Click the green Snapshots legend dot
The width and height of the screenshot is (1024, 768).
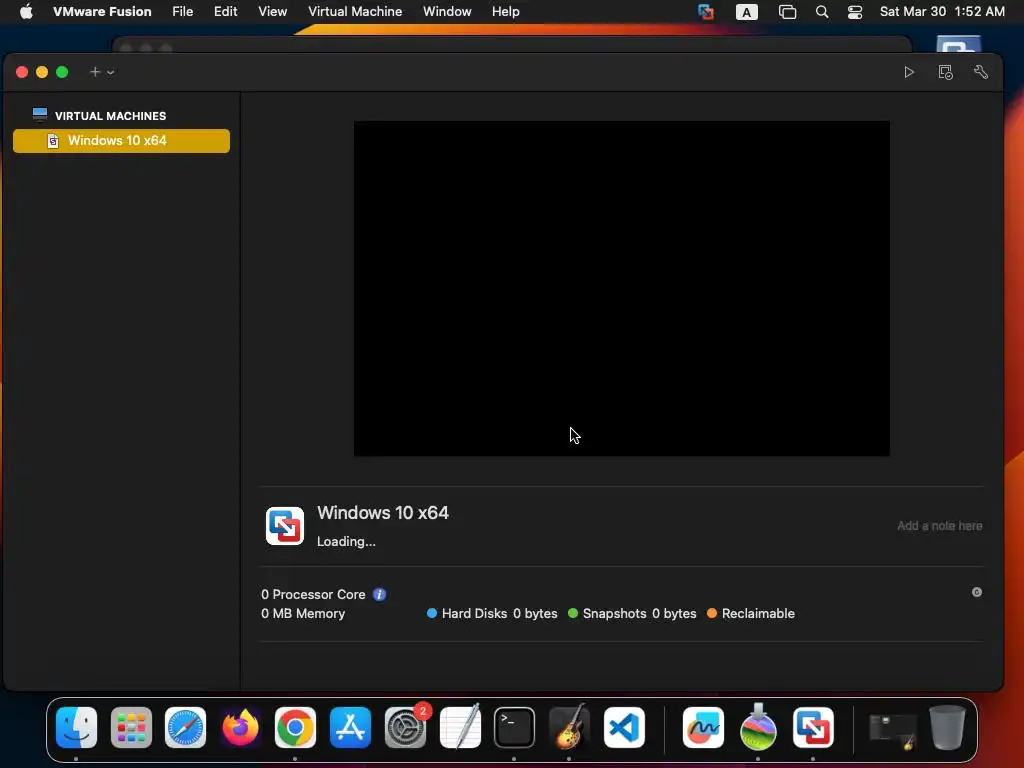(x=573, y=613)
